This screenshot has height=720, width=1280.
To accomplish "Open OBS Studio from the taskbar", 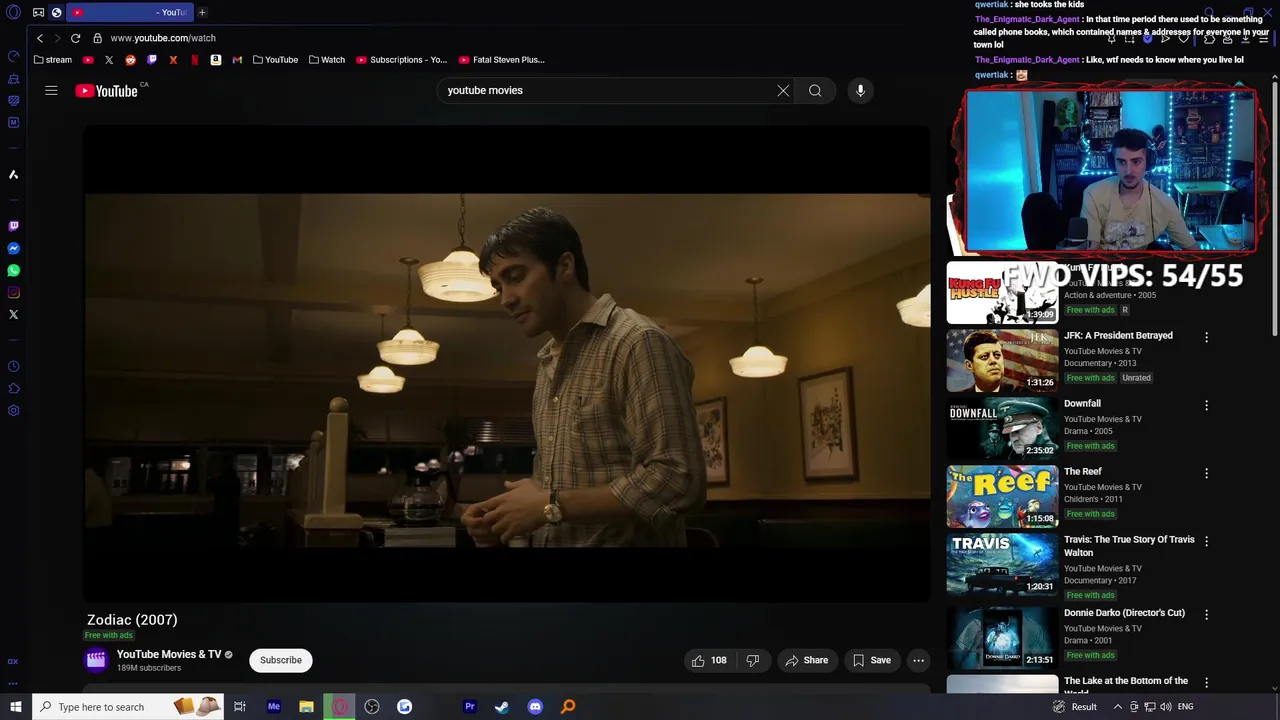I will [372, 707].
